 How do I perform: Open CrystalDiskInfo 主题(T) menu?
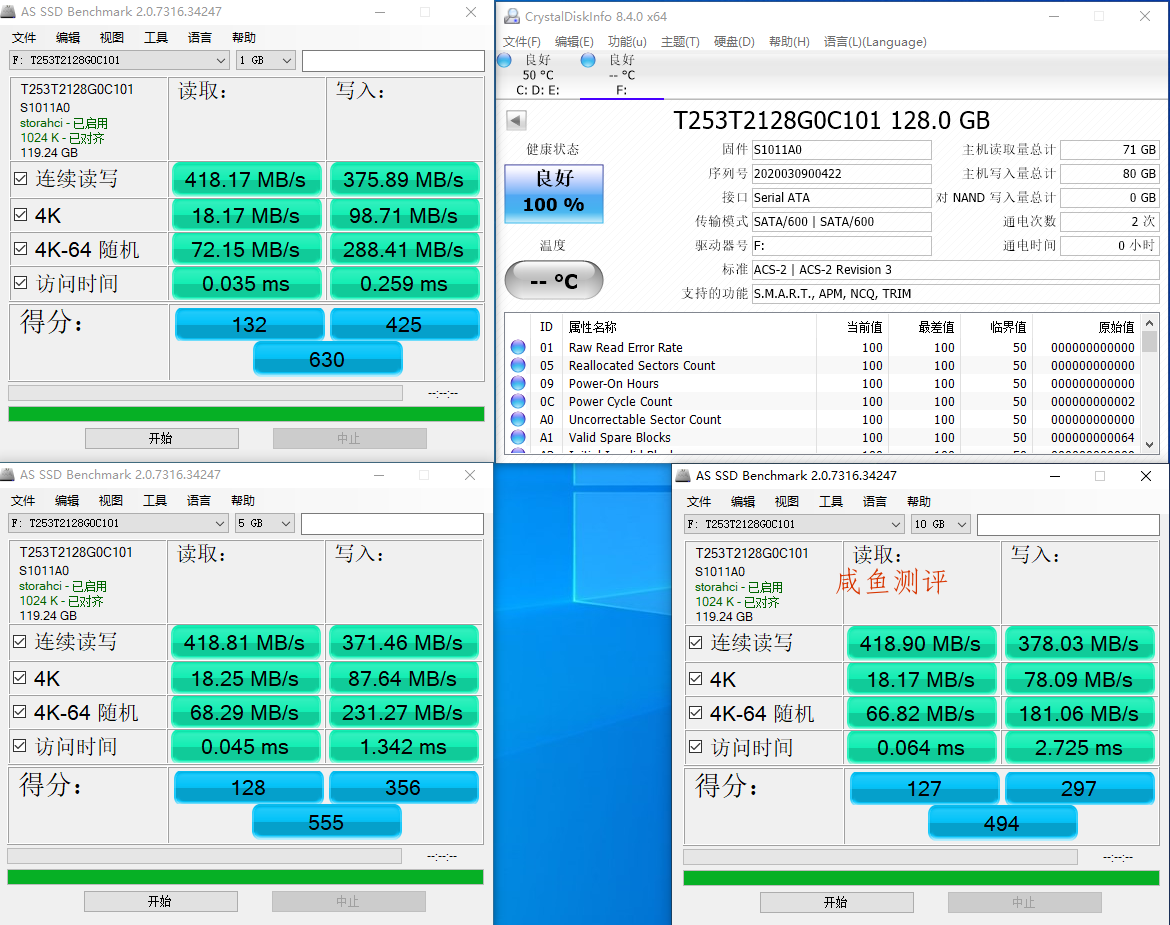[x=680, y=42]
